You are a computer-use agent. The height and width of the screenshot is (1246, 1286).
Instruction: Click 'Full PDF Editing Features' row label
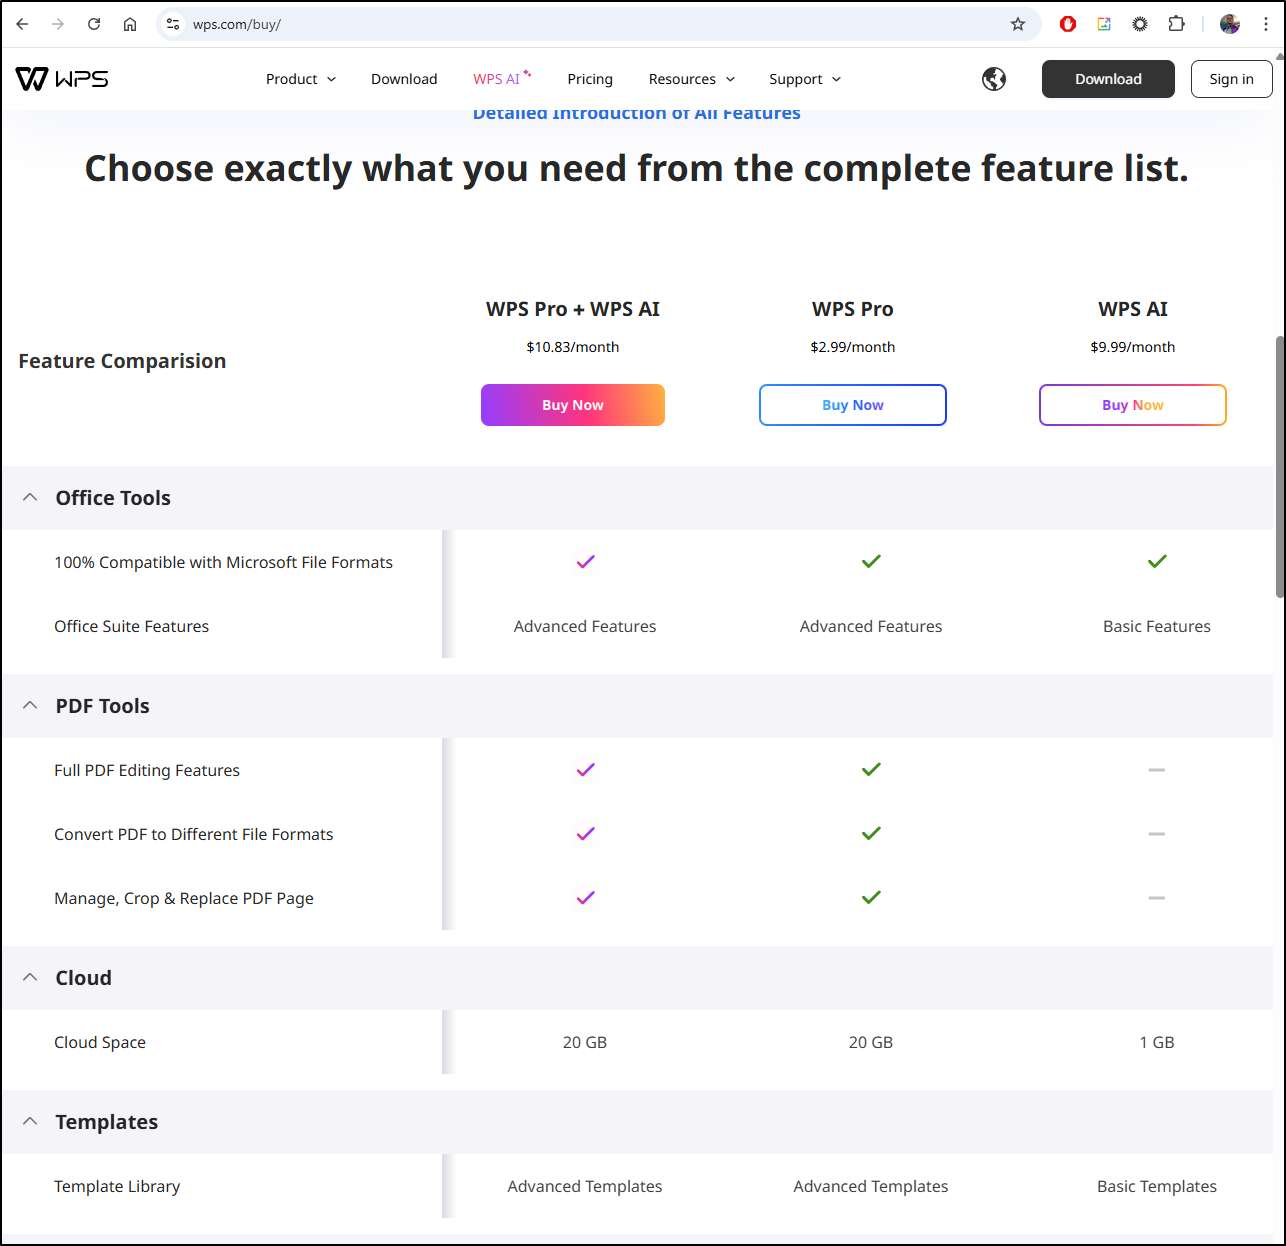coord(147,770)
